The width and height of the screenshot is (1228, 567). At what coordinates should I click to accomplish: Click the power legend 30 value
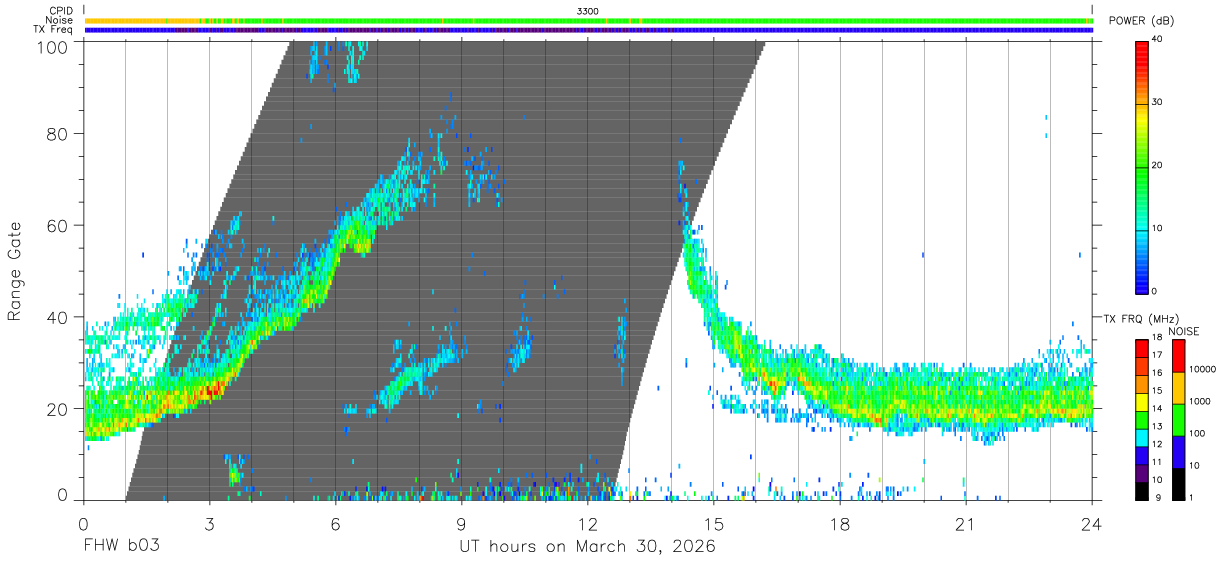click(1158, 103)
